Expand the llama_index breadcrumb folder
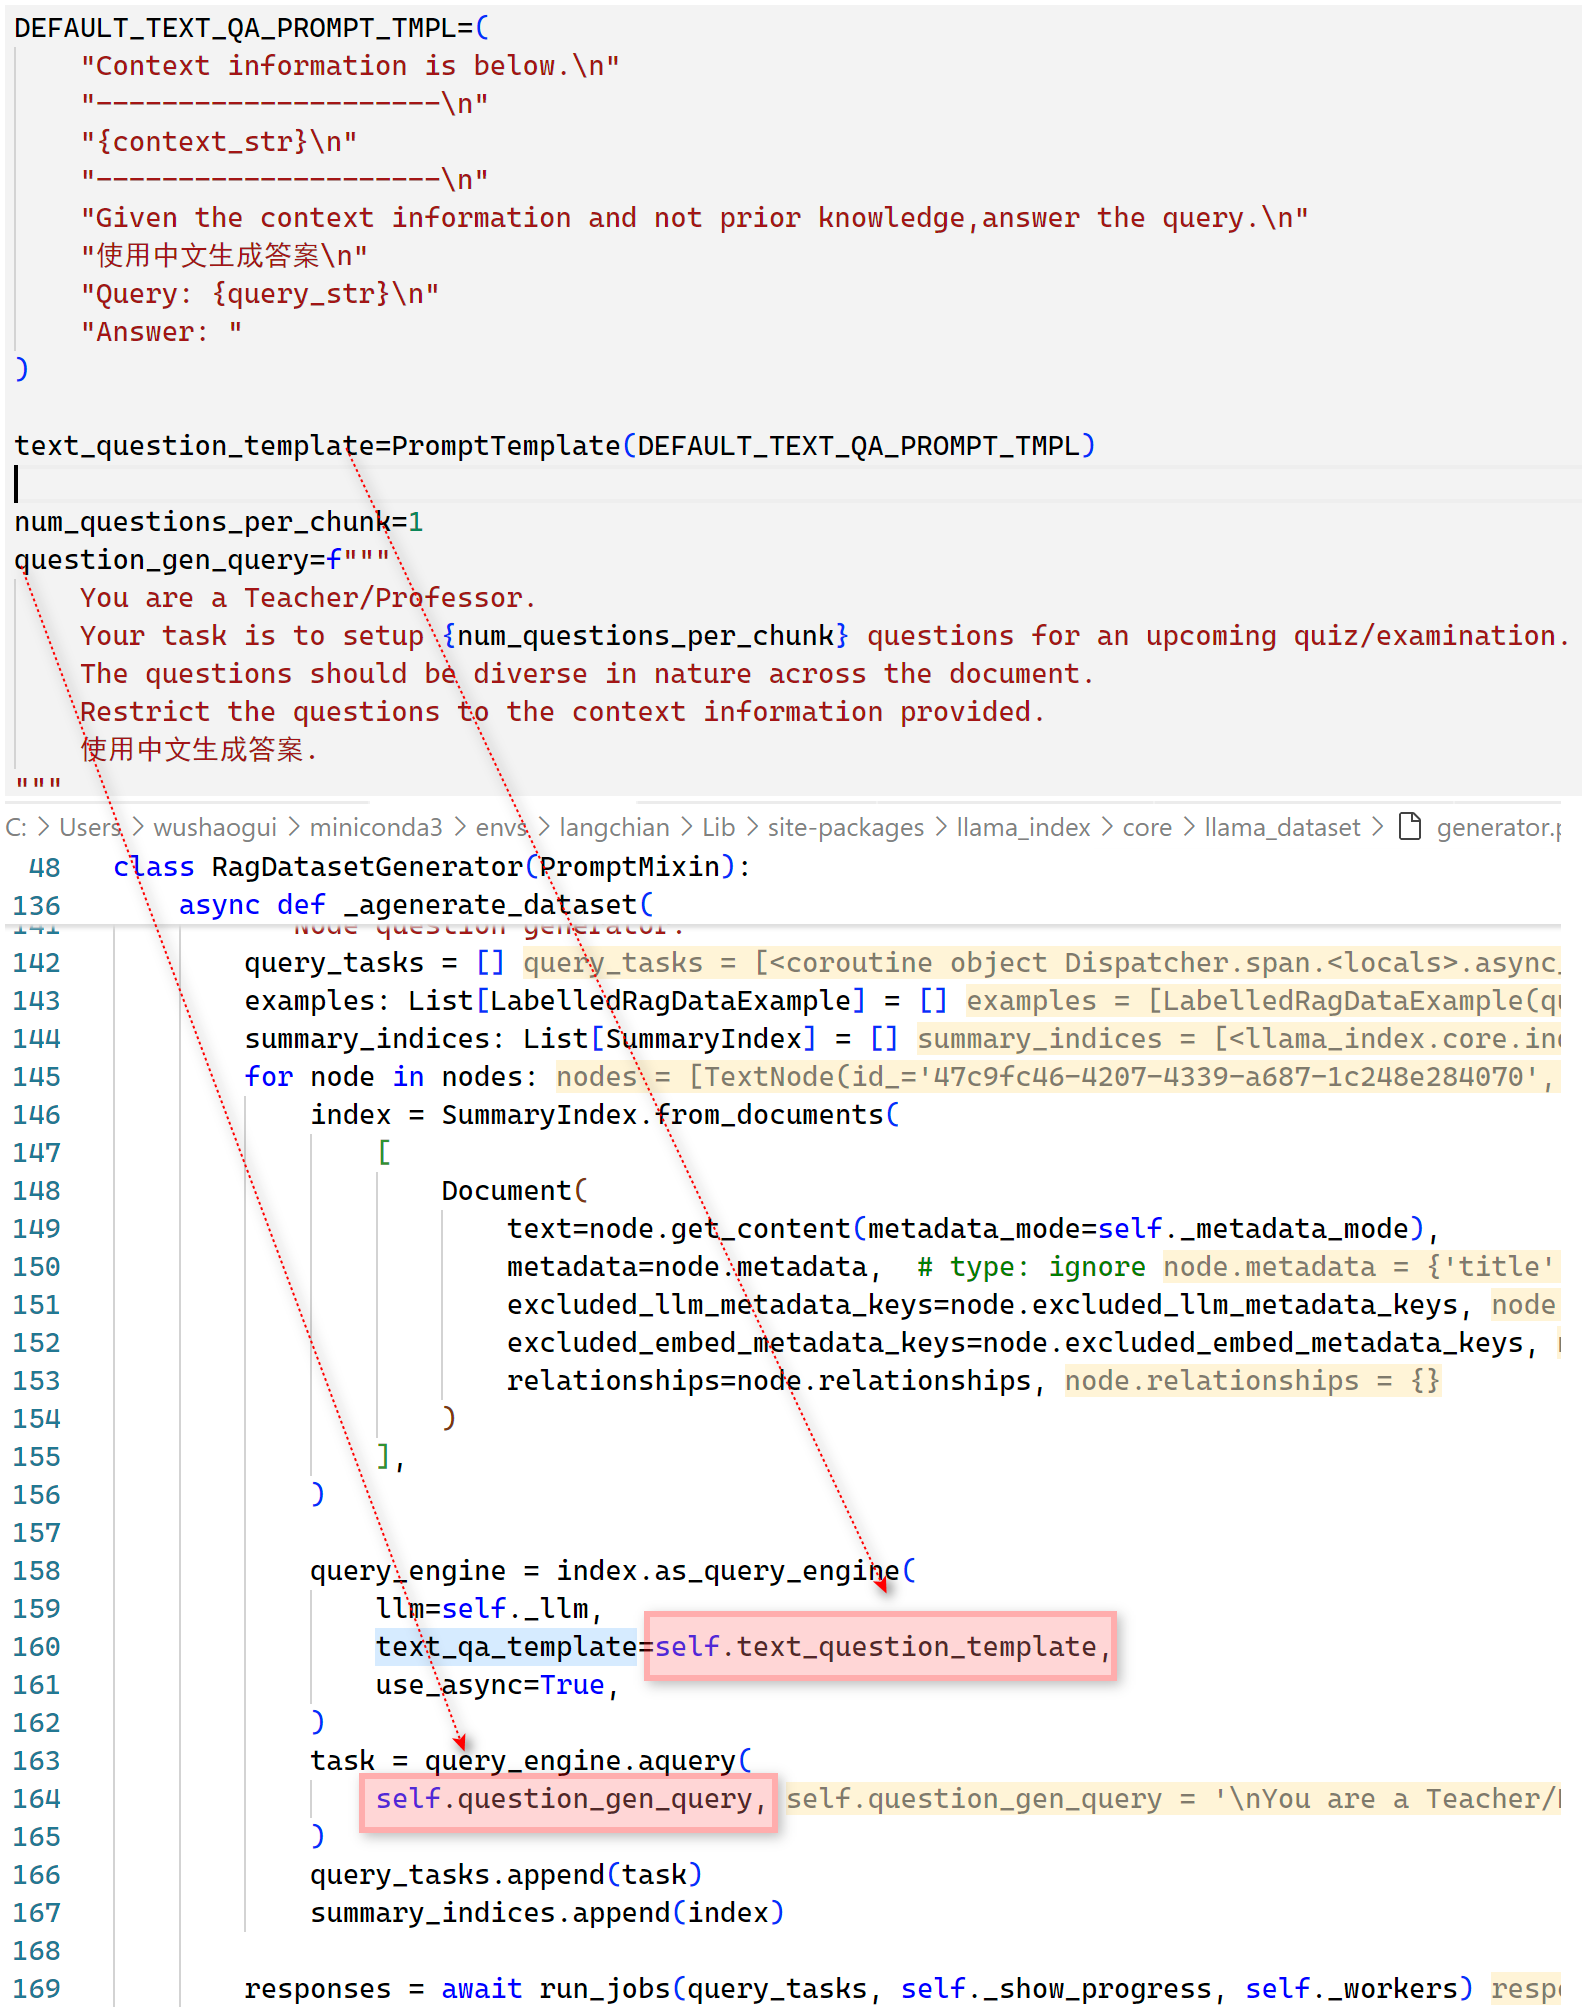 (1022, 827)
